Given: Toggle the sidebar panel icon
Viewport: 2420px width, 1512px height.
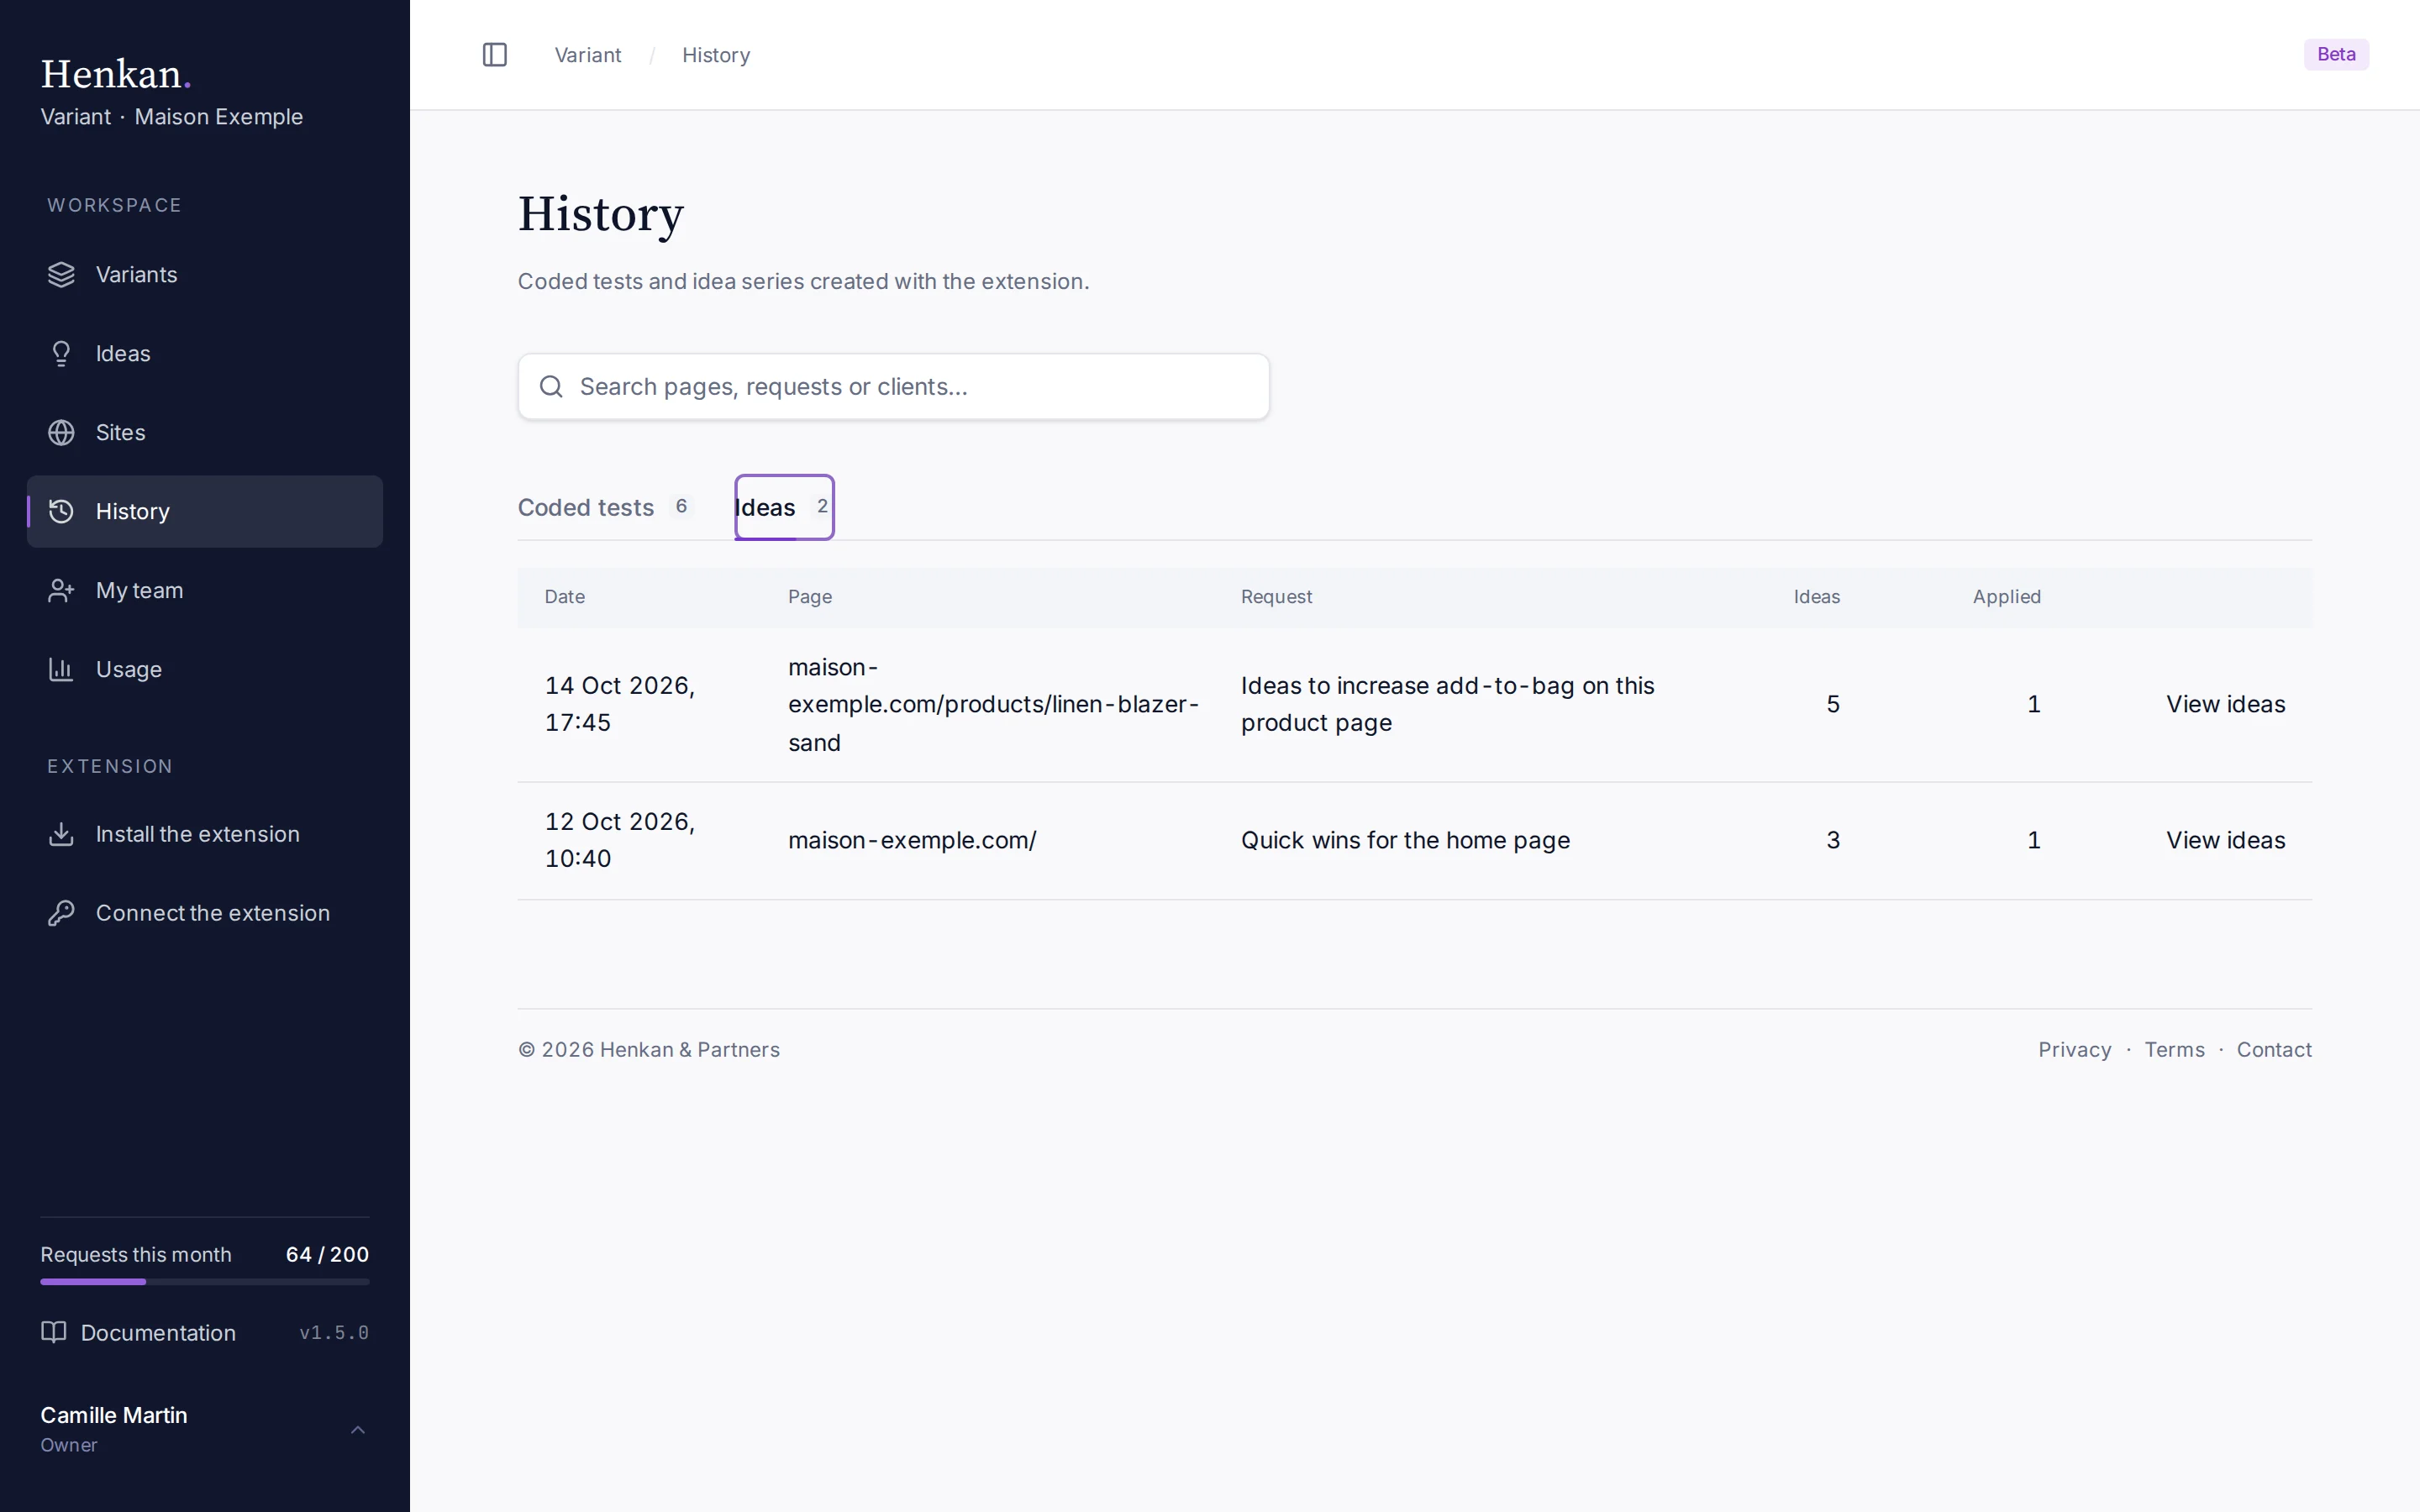Looking at the screenshot, I should pyautogui.click(x=495, y=55).
